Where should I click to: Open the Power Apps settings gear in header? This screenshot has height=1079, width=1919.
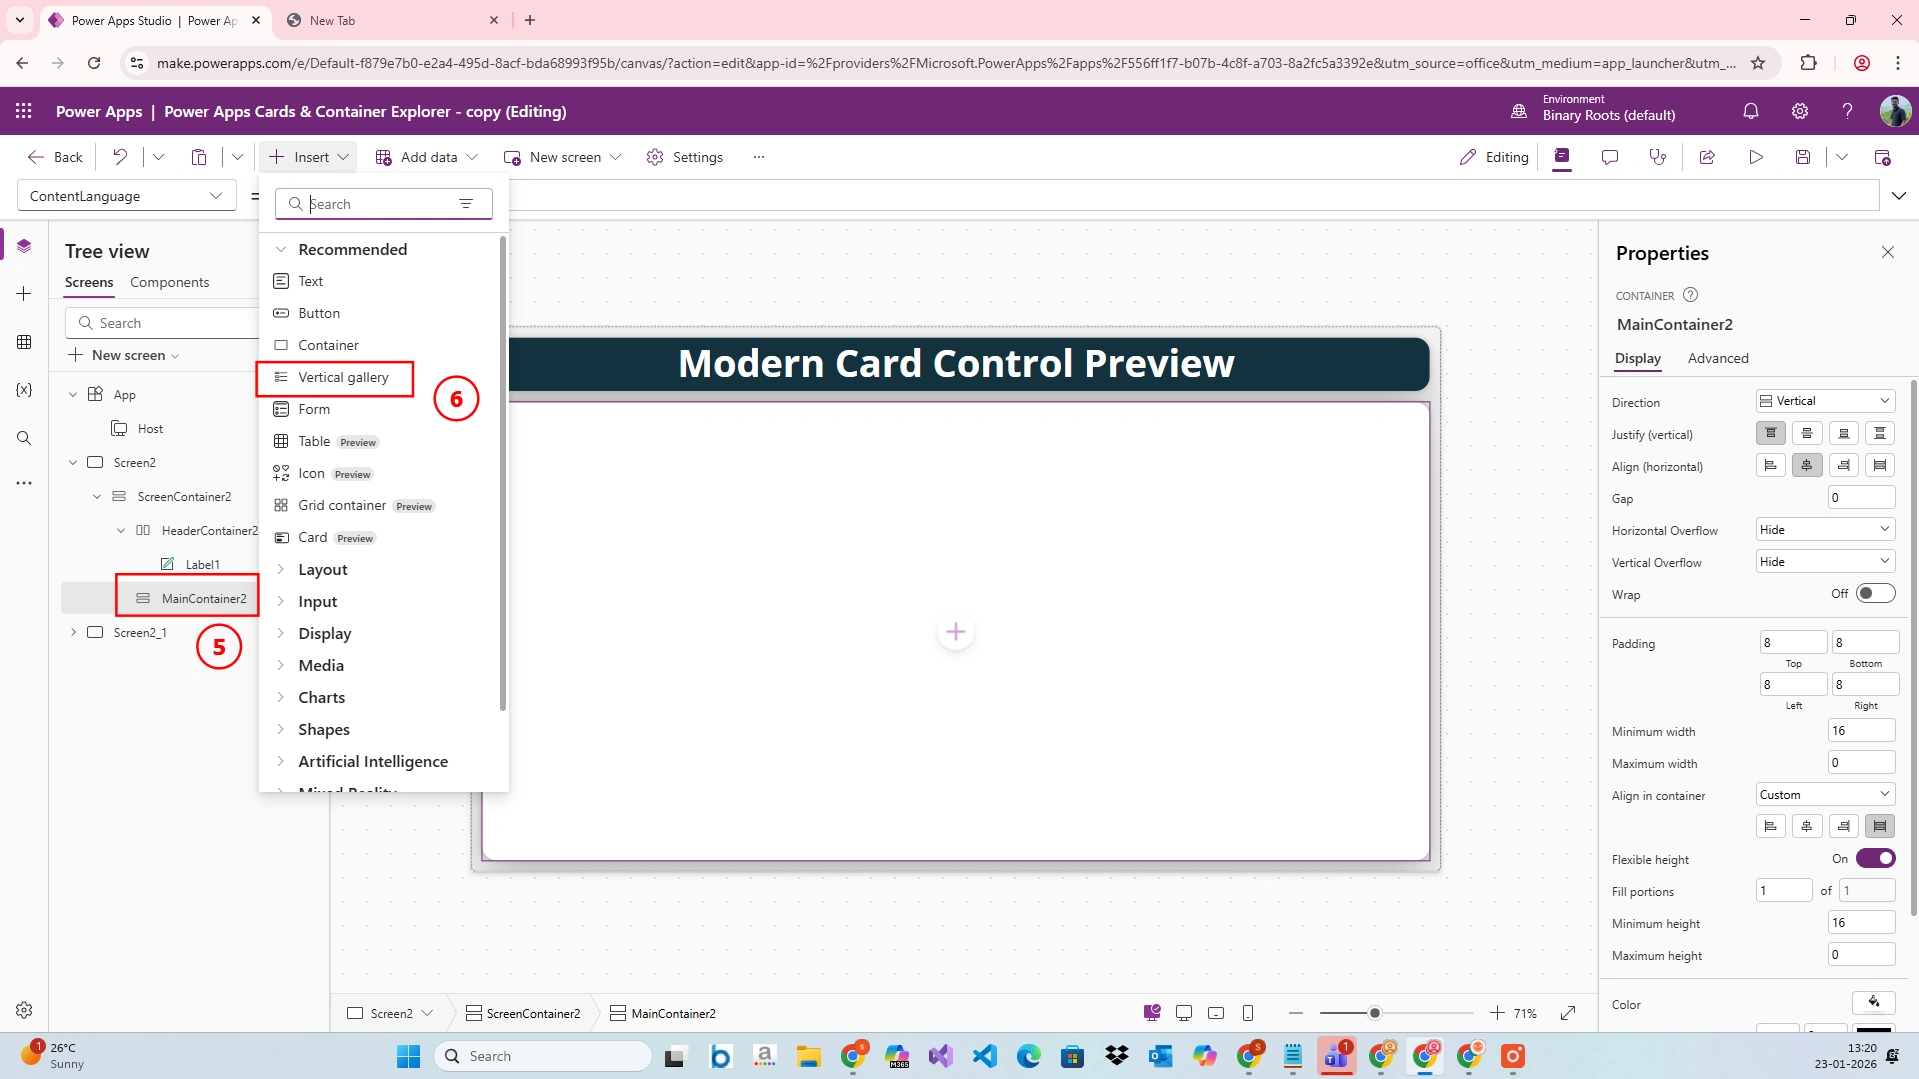coord(1800,111)
